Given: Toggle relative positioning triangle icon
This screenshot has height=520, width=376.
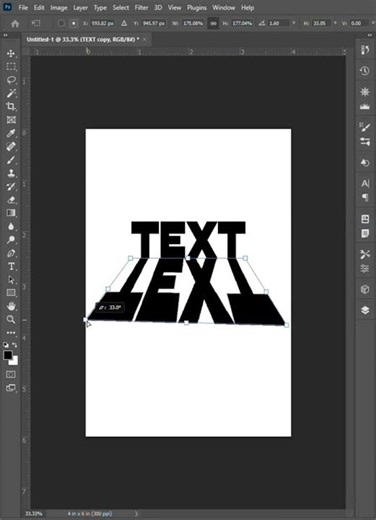Looking at the screenshot, I should [x=124, y=23].
